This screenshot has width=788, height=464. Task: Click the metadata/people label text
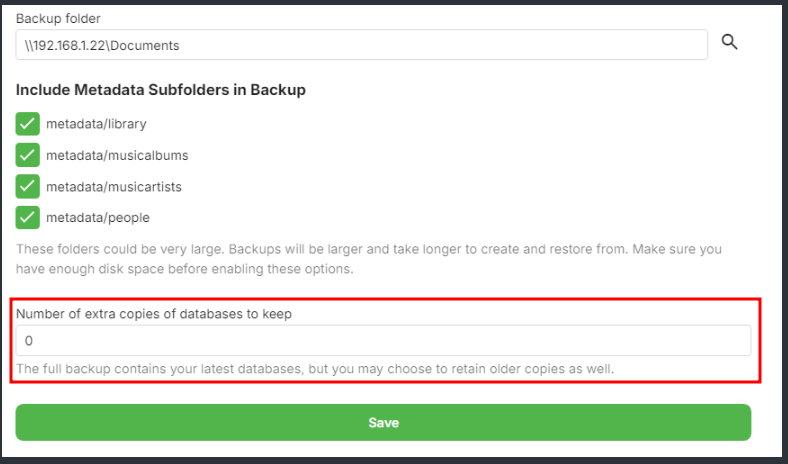pos(98,217)
